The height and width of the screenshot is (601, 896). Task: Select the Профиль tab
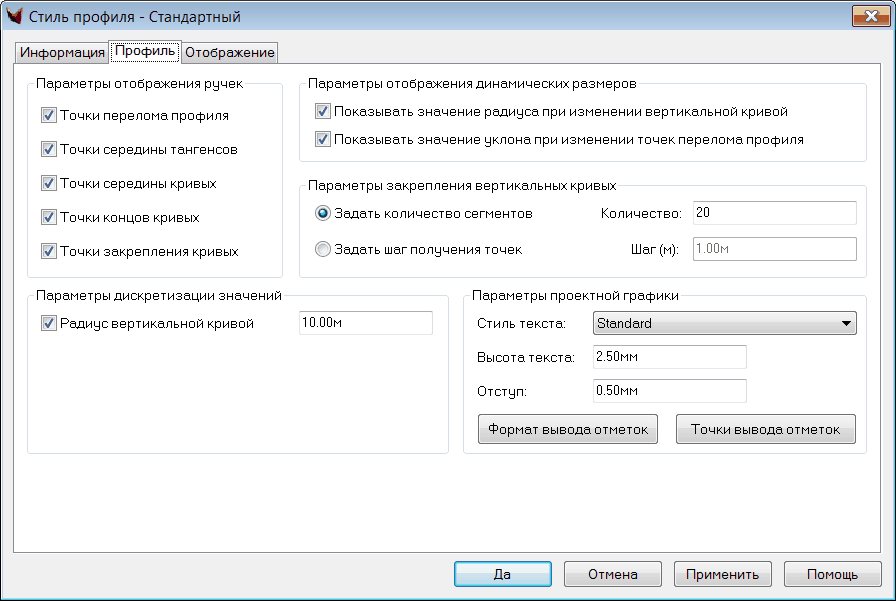[145, 50]
